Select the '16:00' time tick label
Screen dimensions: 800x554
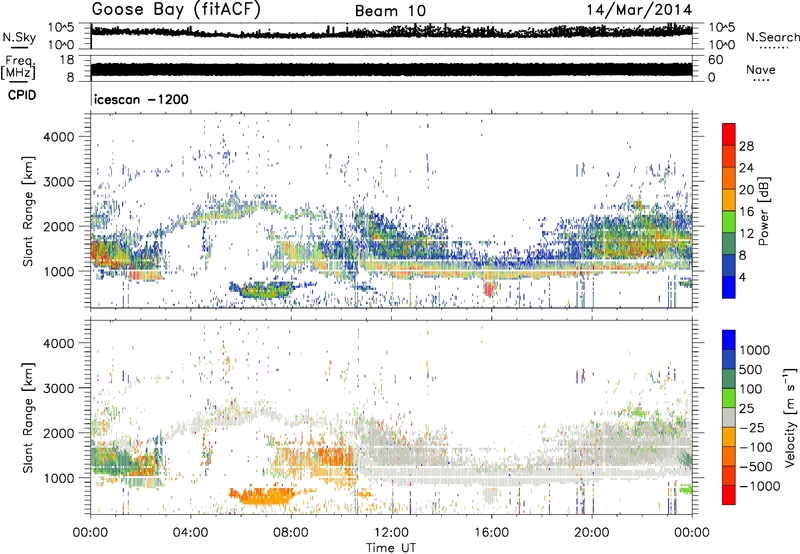point(491,533)
